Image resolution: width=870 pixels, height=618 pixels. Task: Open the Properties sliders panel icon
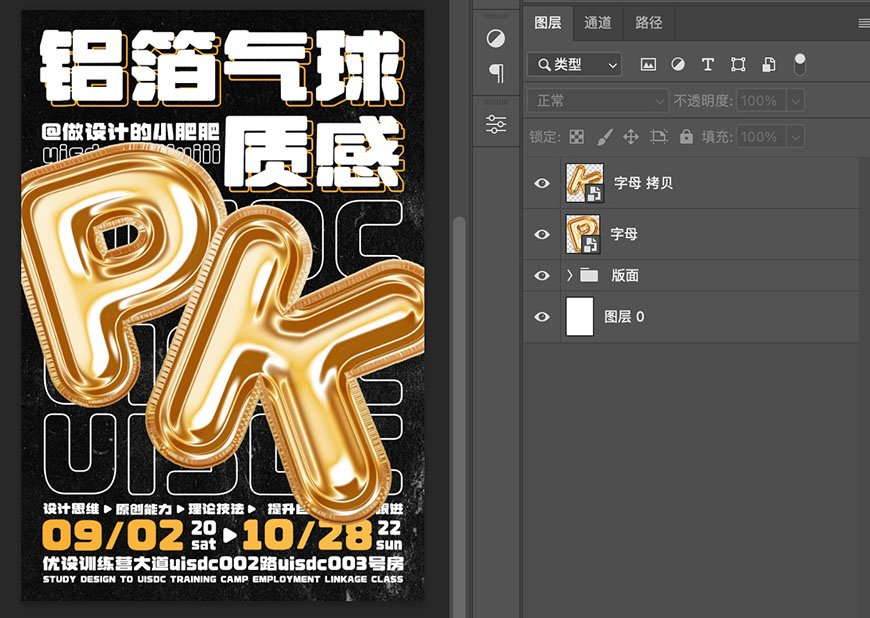495,124
